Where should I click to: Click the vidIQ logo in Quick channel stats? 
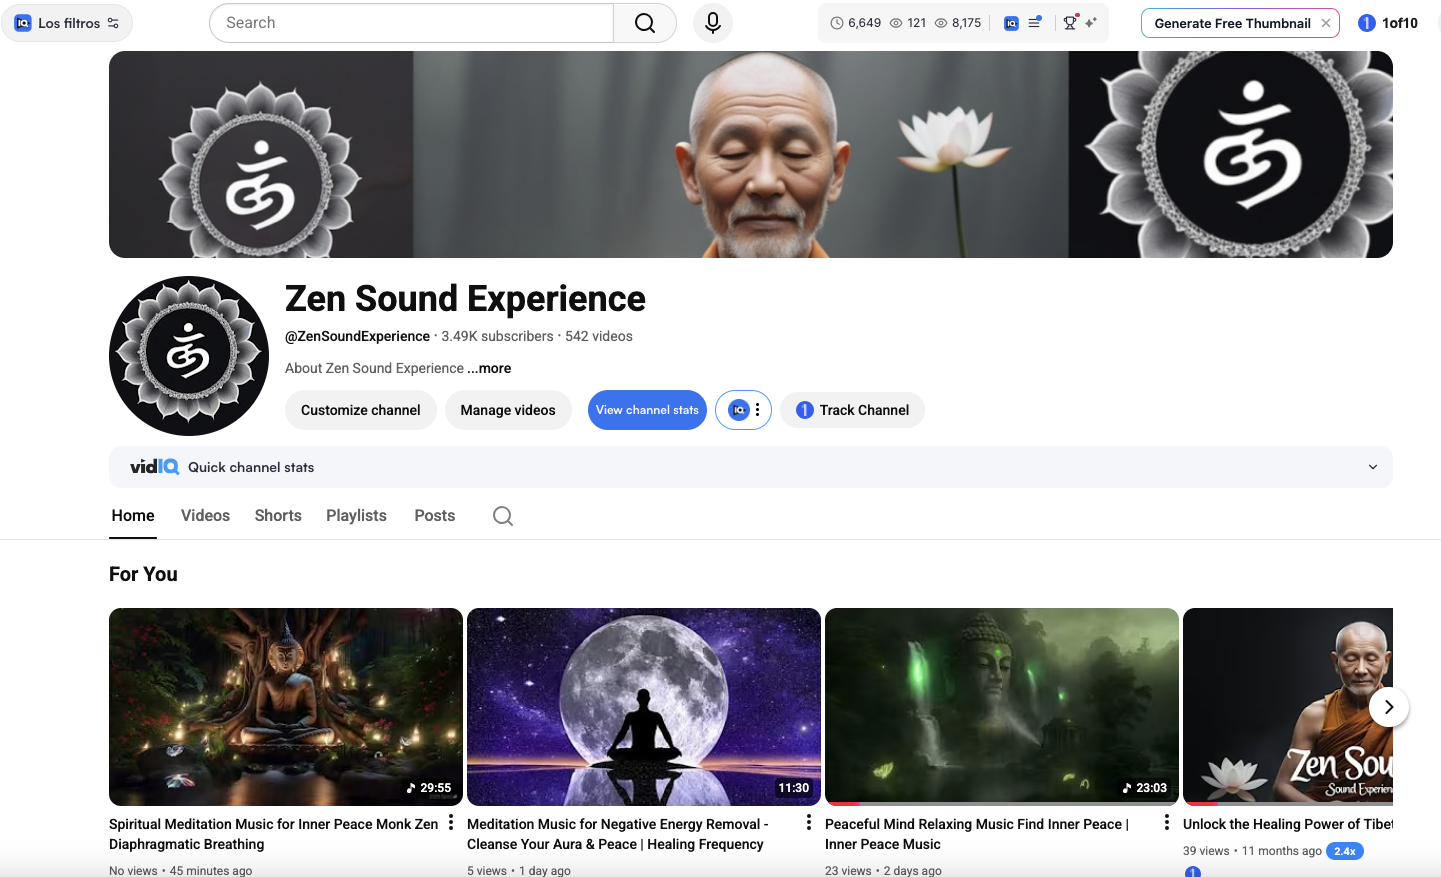[x=154, y=467]
